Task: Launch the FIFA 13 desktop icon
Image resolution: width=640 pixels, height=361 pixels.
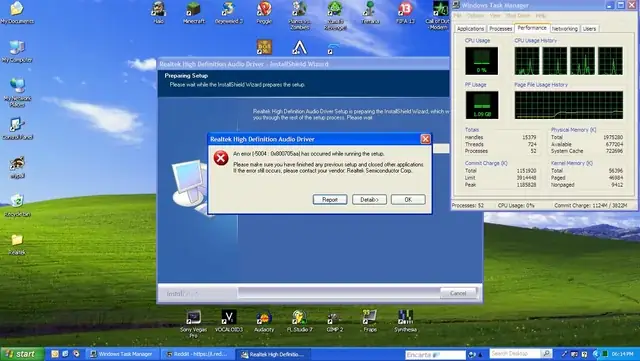Action: click(405, 12)
